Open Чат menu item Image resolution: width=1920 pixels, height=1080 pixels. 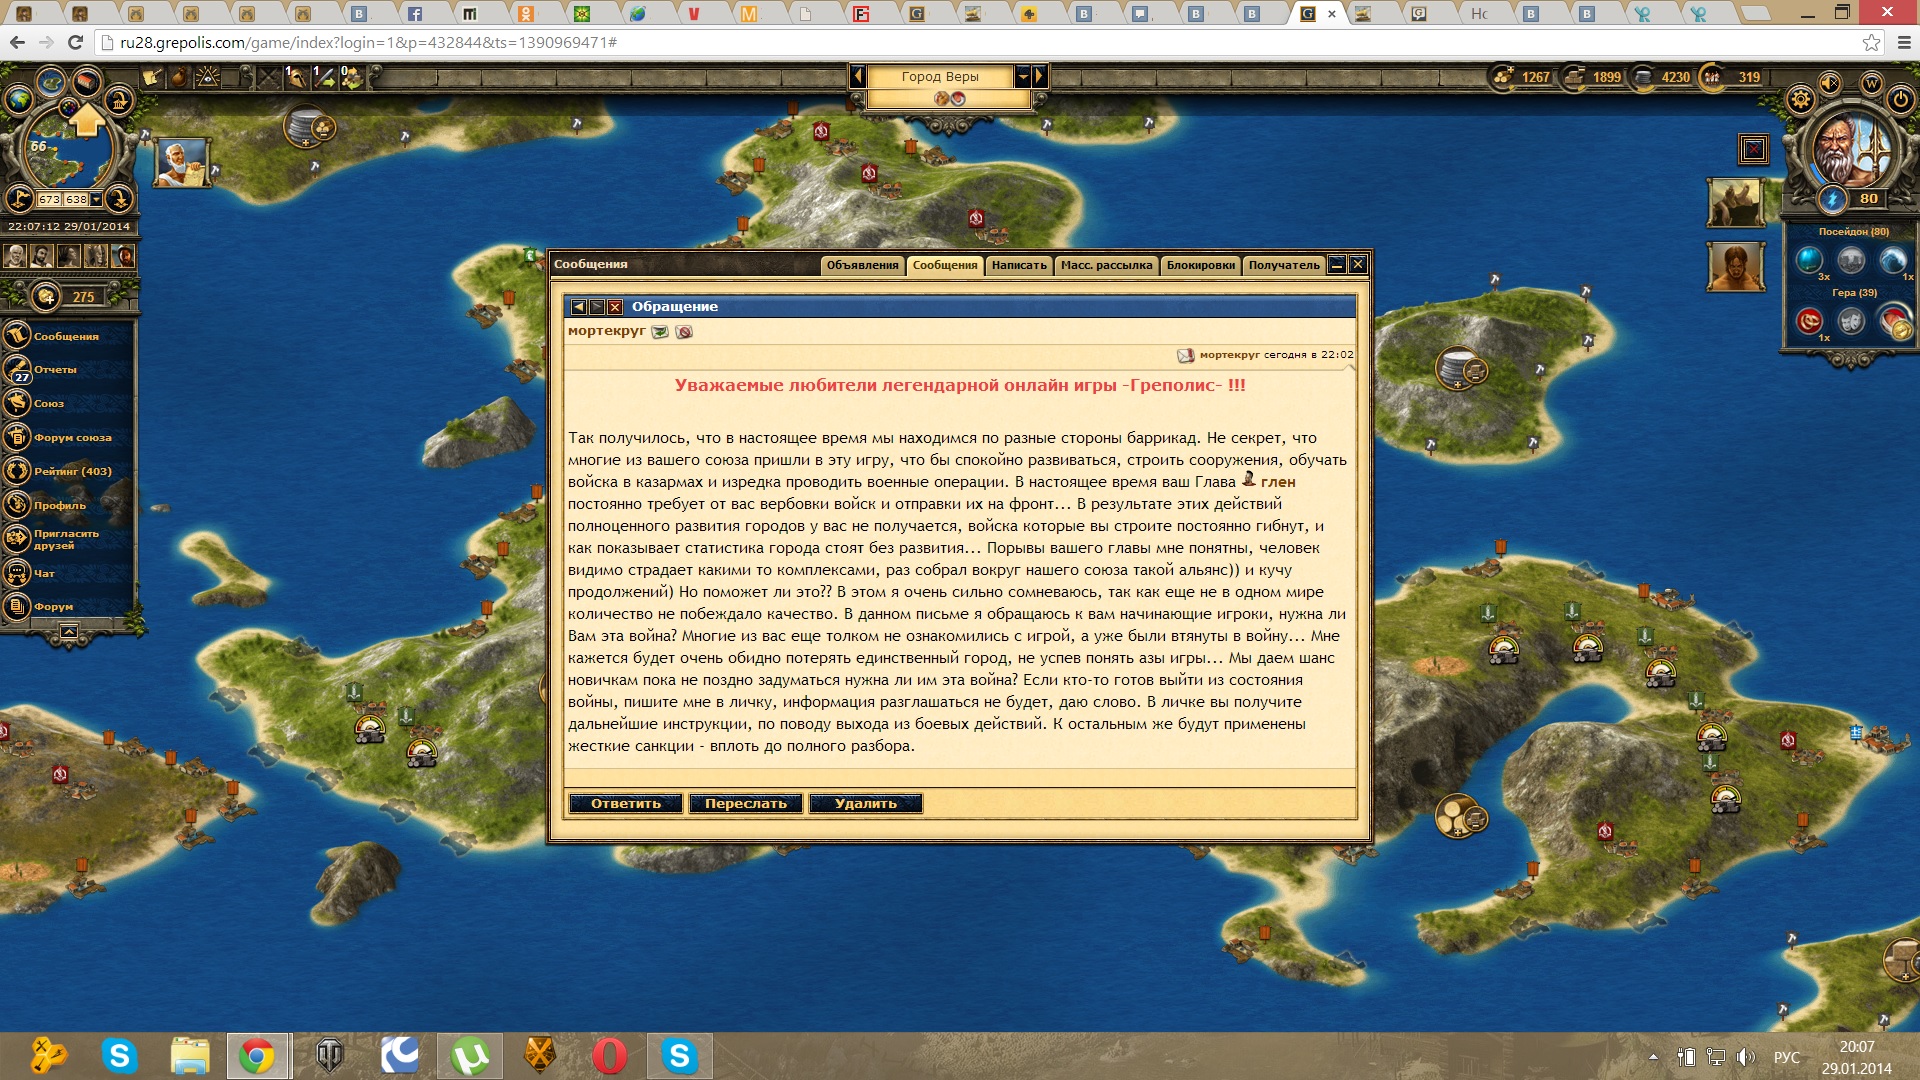66,573
